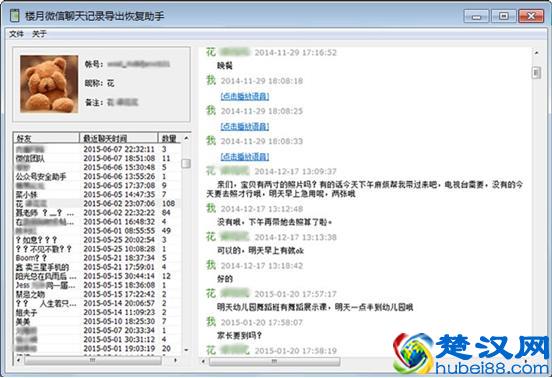
Task: Click the message 家长要到吗?
Action: coord(239,336)
